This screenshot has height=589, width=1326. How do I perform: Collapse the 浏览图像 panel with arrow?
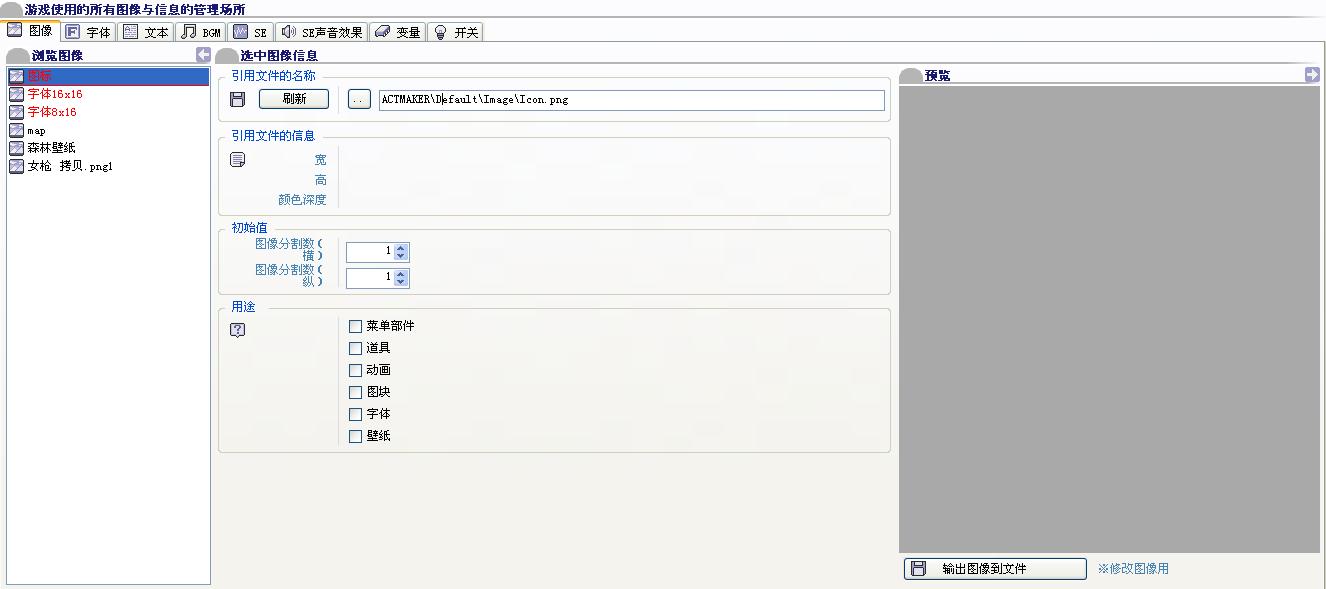coord(203,55)
